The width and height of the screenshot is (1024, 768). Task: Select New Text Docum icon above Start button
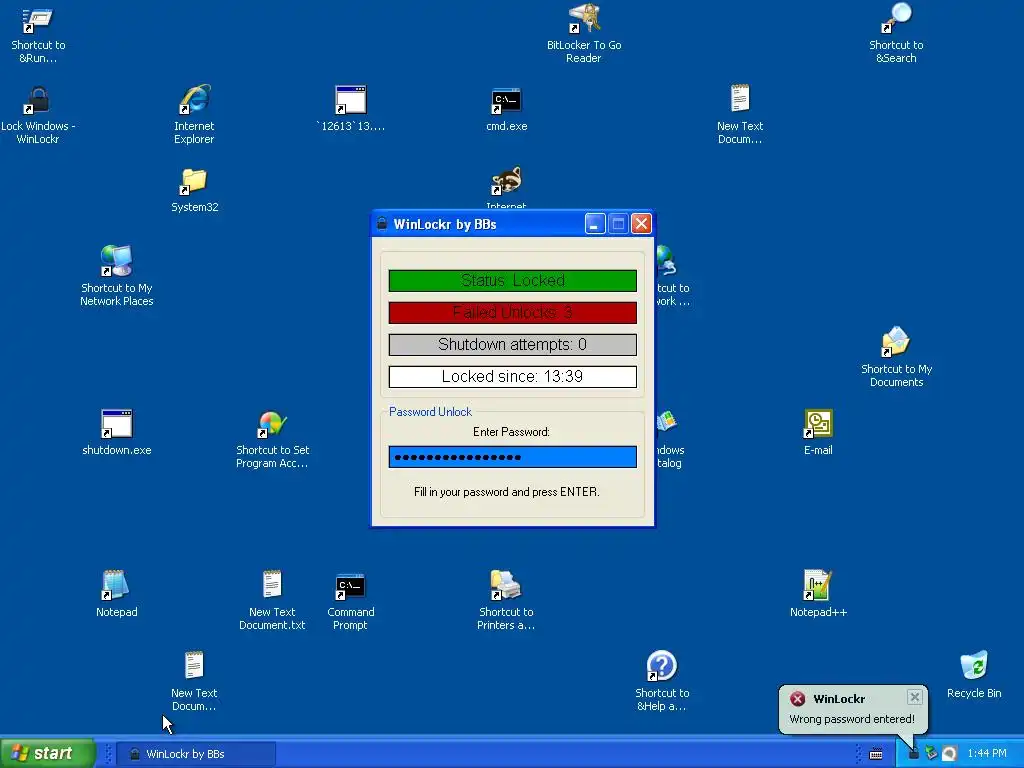[194, 682]
